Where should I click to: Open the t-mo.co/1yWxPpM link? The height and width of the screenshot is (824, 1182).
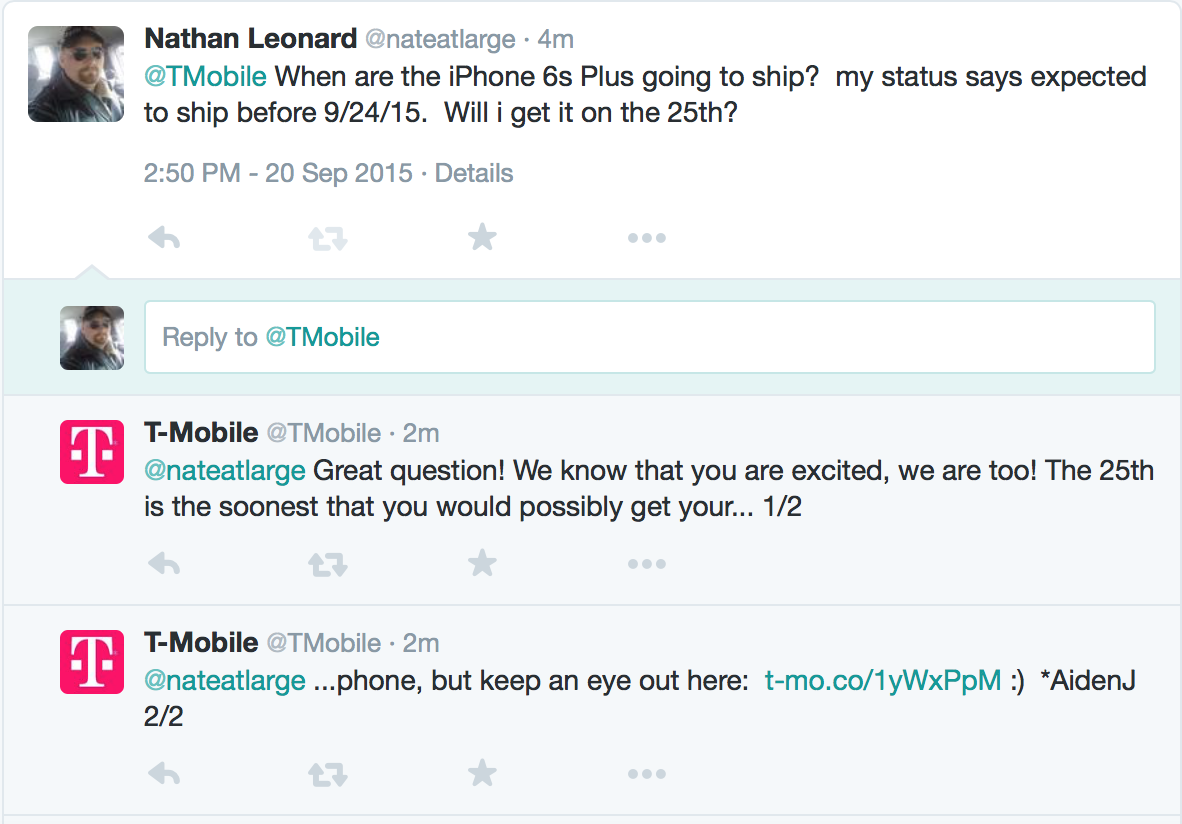pos(883,681)
